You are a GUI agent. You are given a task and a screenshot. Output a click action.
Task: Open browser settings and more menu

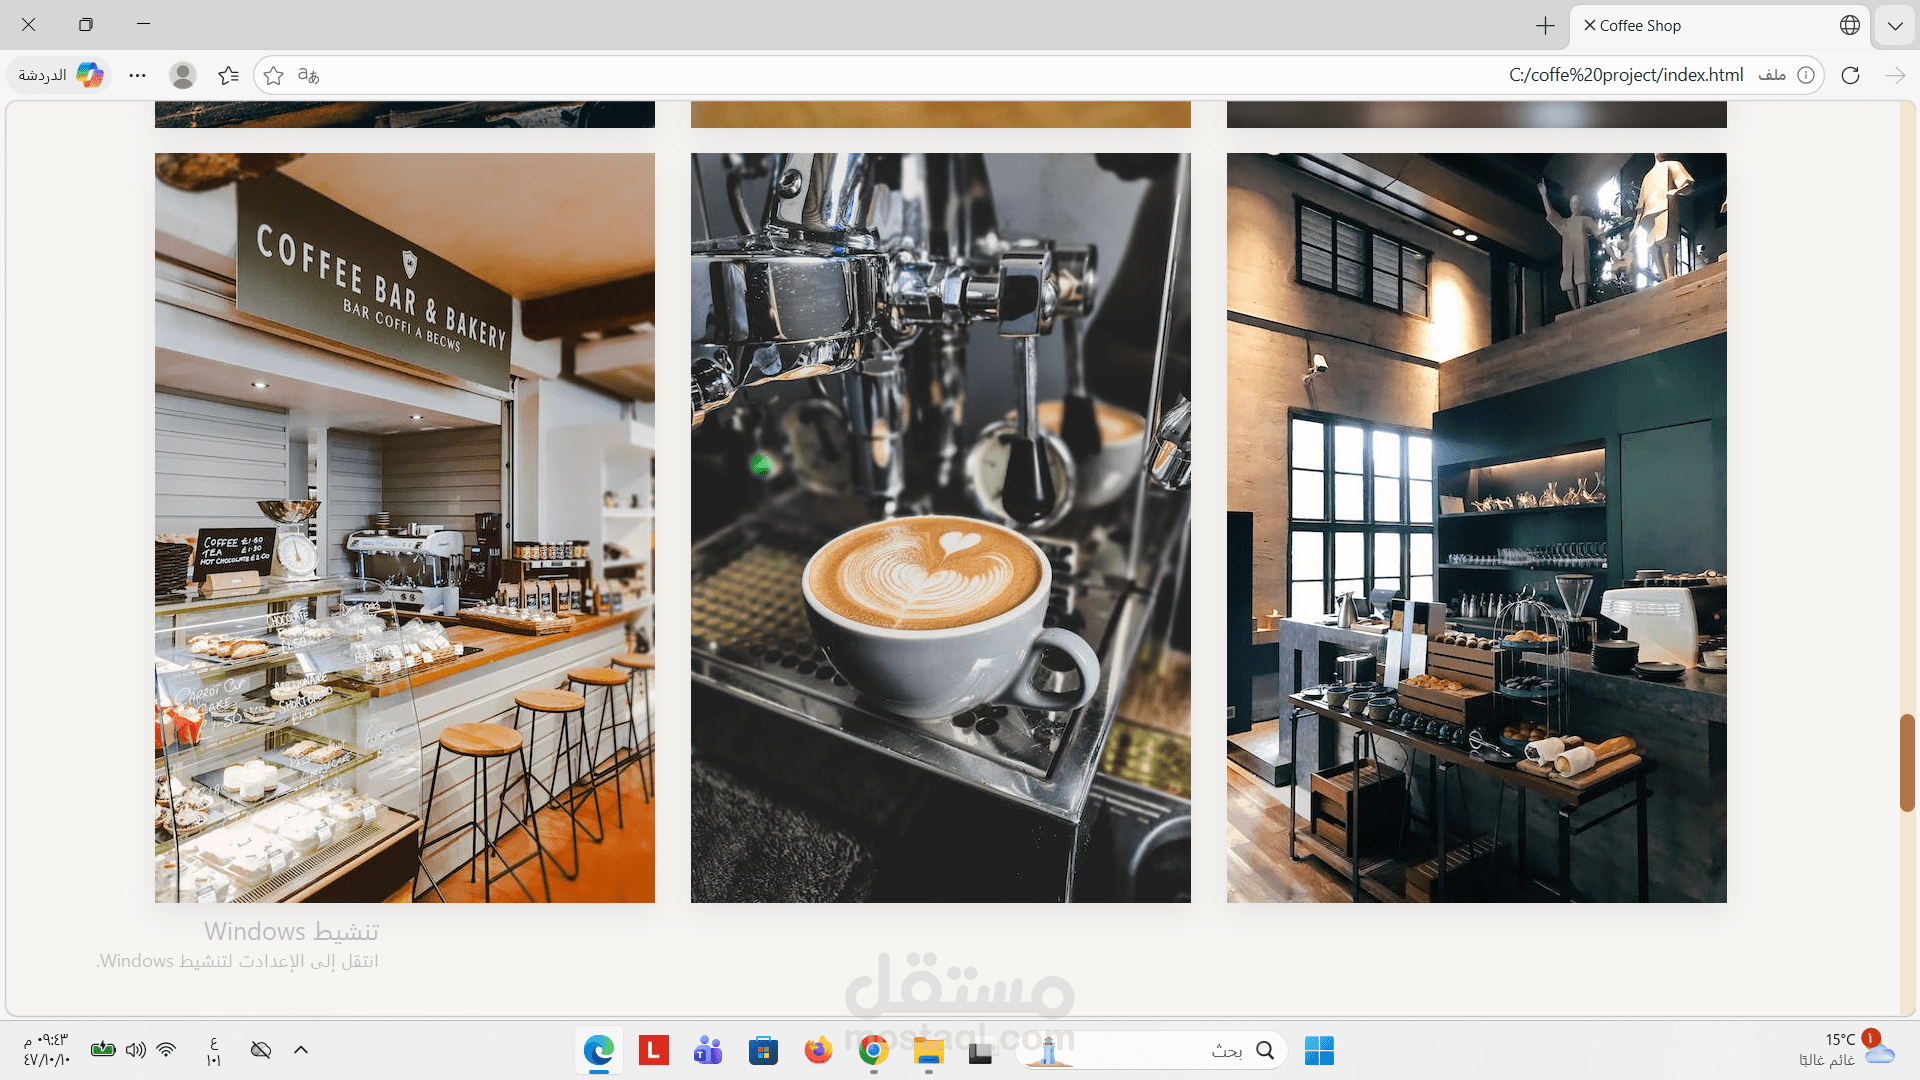[138, 75]
